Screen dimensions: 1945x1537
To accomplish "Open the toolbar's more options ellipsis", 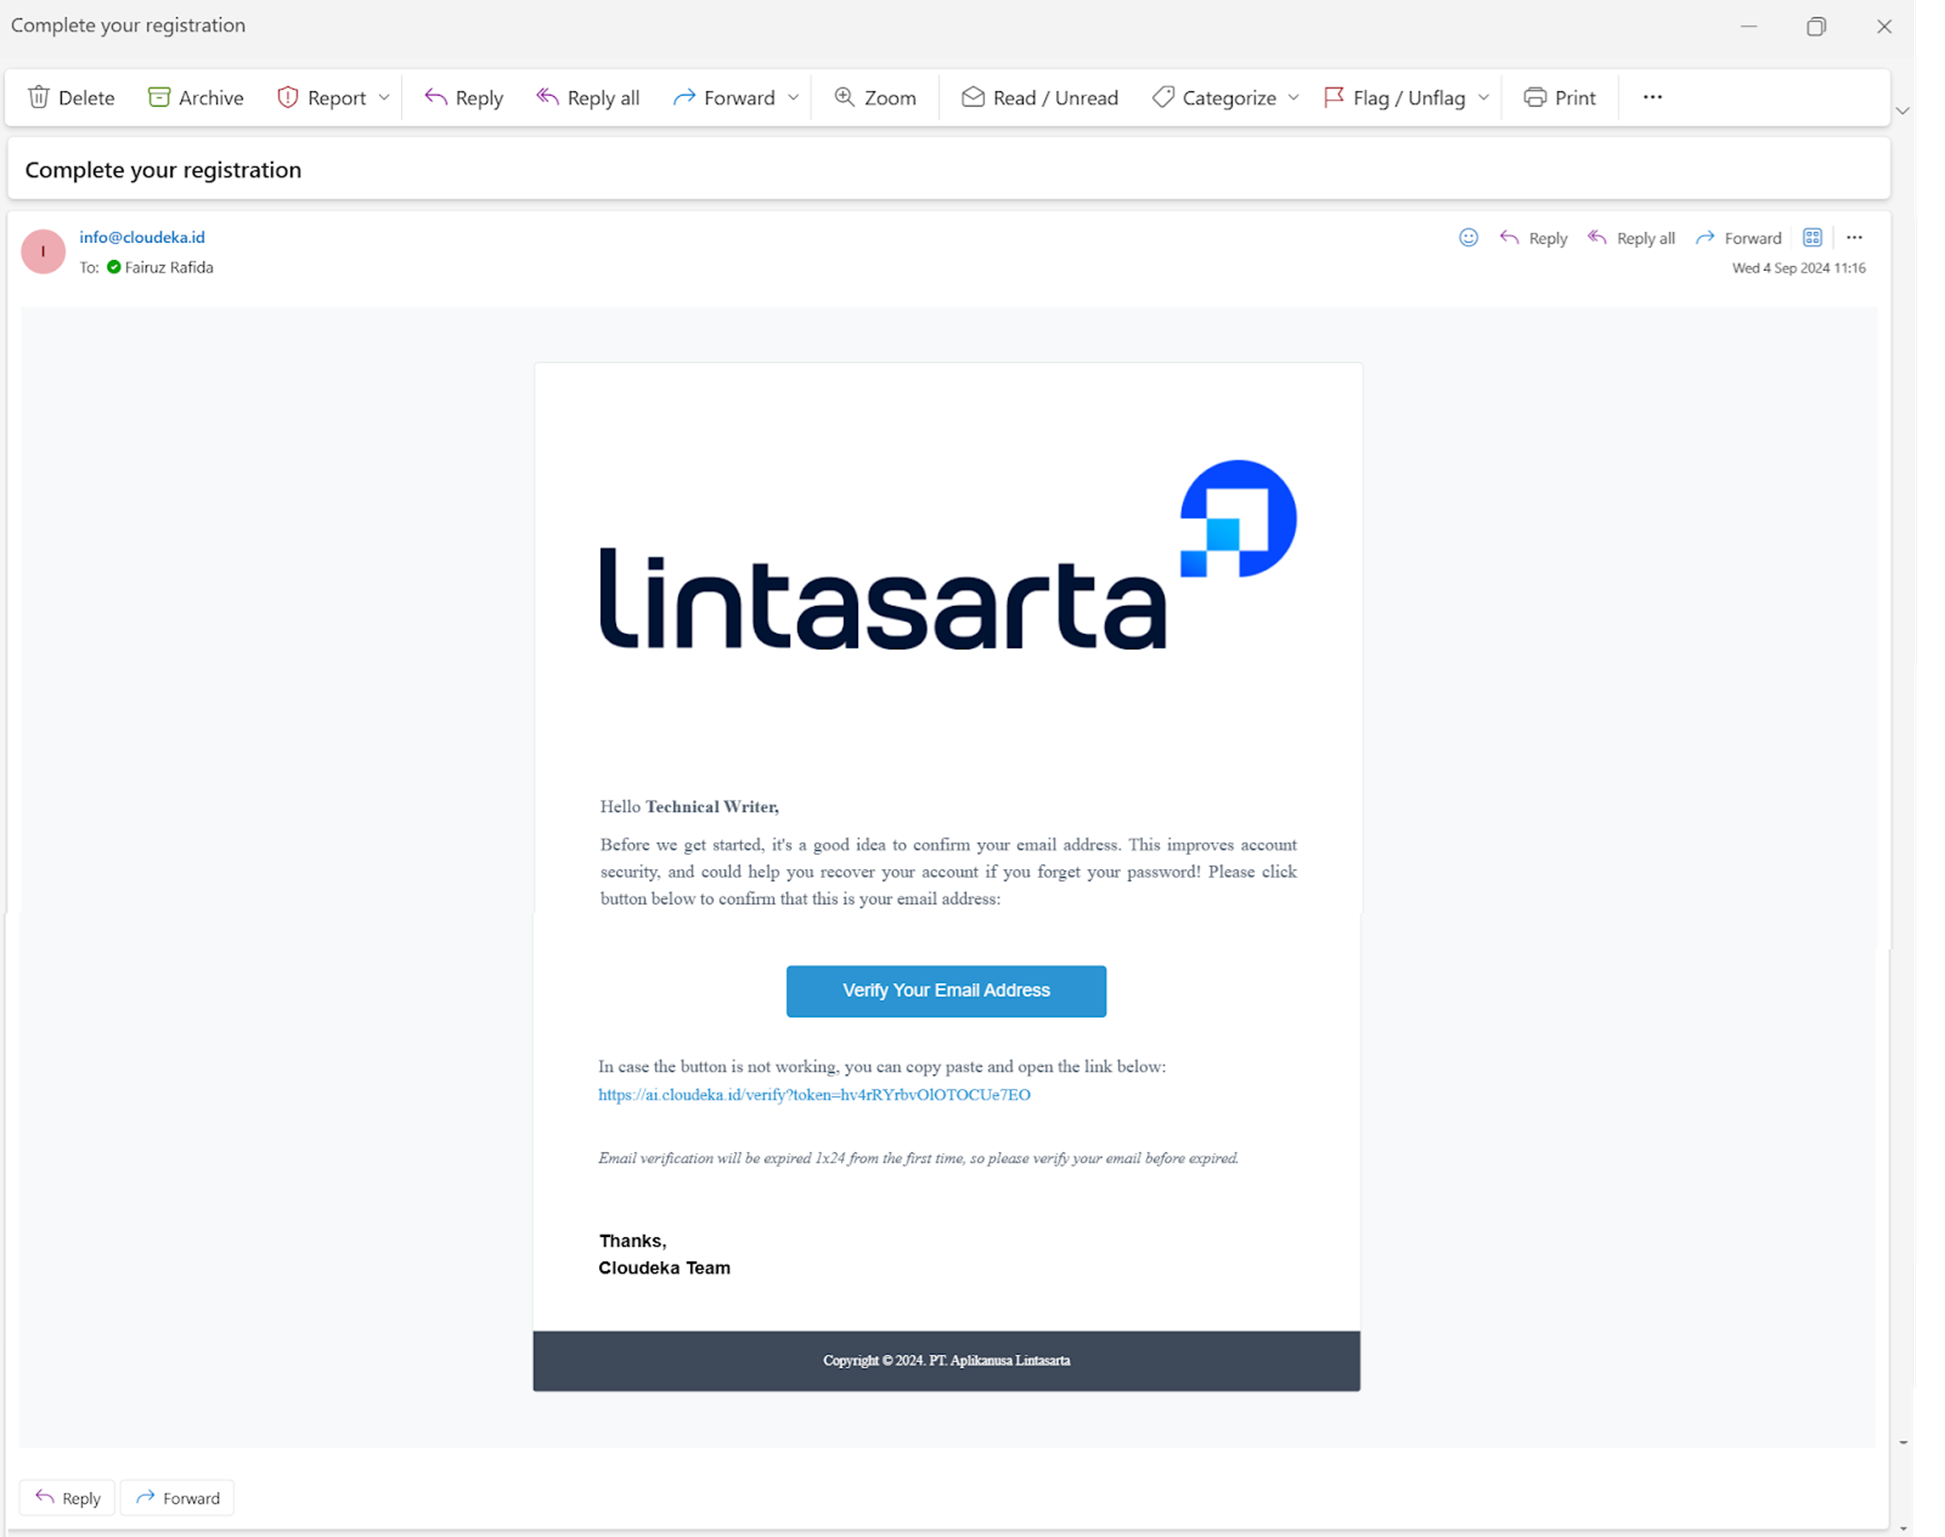I will pyautogui.click(x=1652, y=97).
